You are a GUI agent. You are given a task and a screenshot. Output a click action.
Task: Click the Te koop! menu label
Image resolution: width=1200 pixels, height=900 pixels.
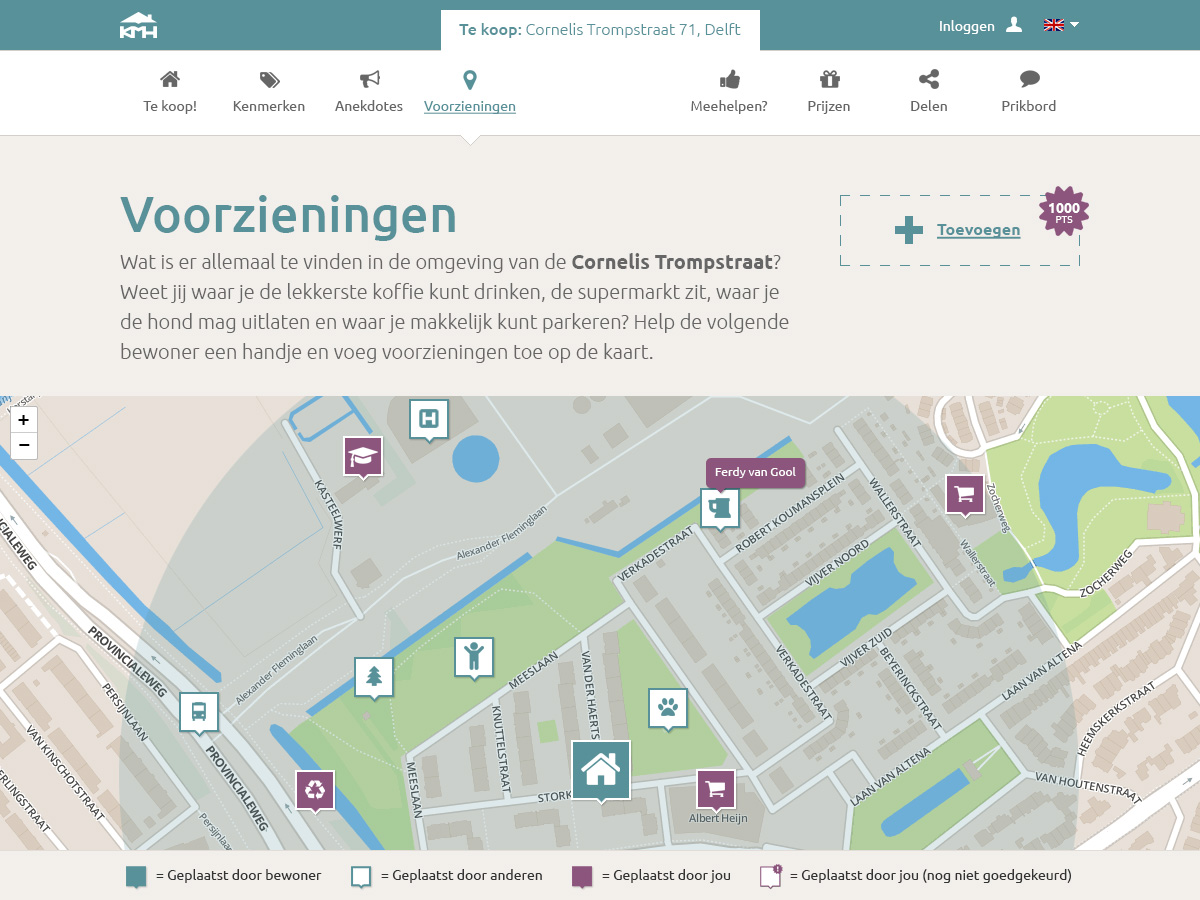point(170,106)
